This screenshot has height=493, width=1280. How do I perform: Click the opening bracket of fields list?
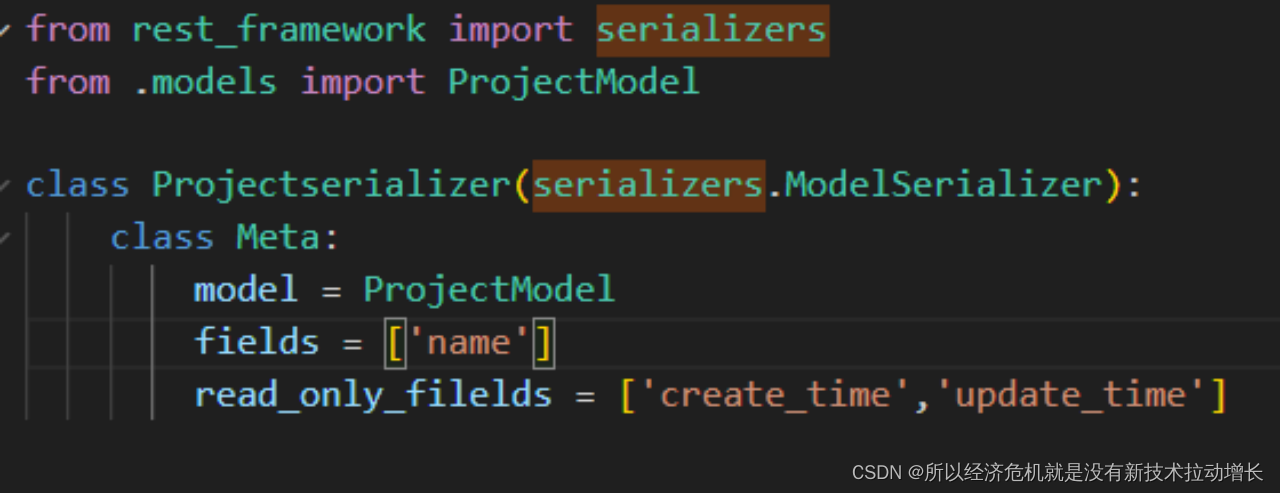[395, 343]
